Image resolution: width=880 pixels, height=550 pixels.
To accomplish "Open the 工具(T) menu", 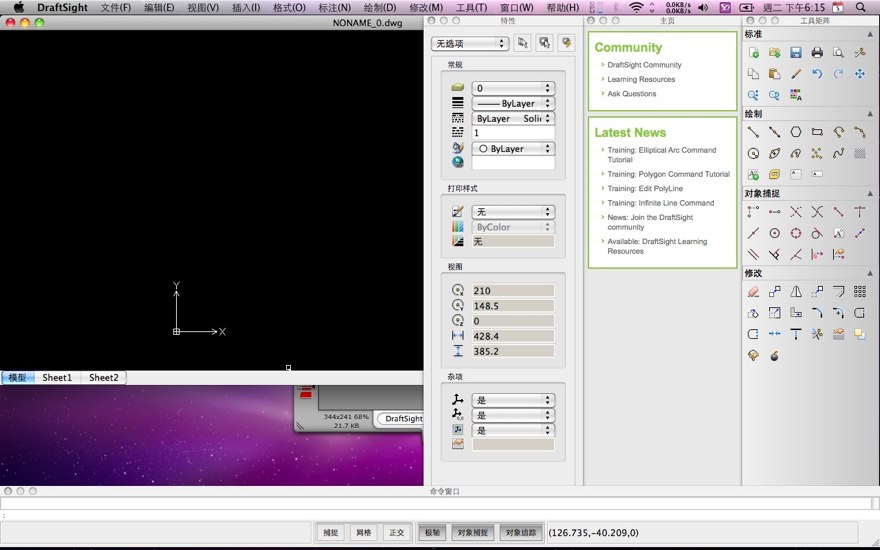I will [471, 7].
